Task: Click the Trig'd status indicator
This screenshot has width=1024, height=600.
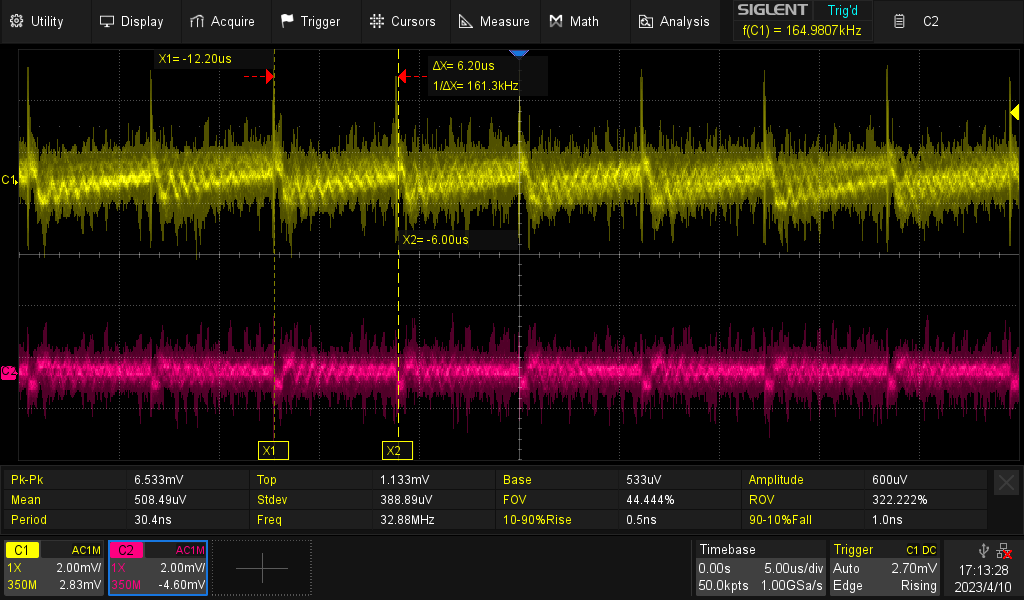Action: (x=842, y=10)
